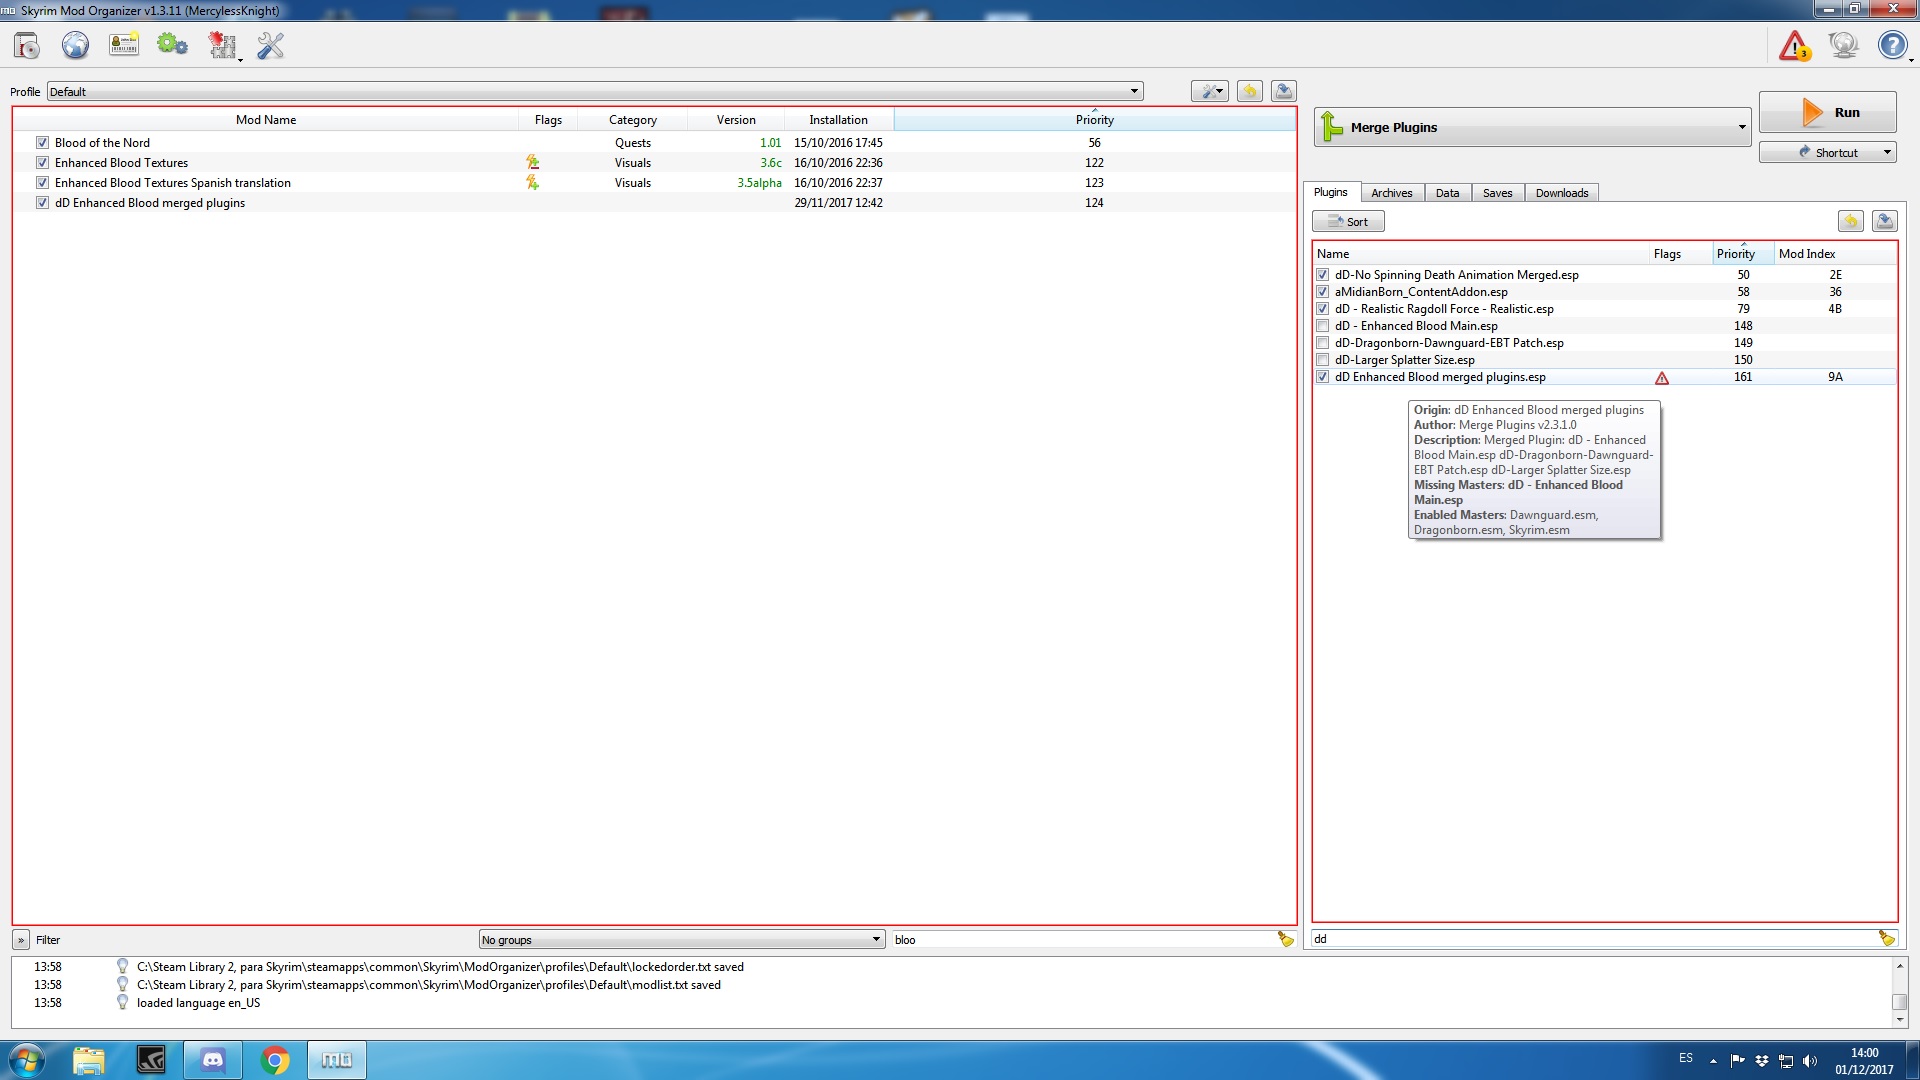Switch to the Downloads tab
Image resolution: width=1920 pixels, height=1080 pixels.
pos(1561,192)
